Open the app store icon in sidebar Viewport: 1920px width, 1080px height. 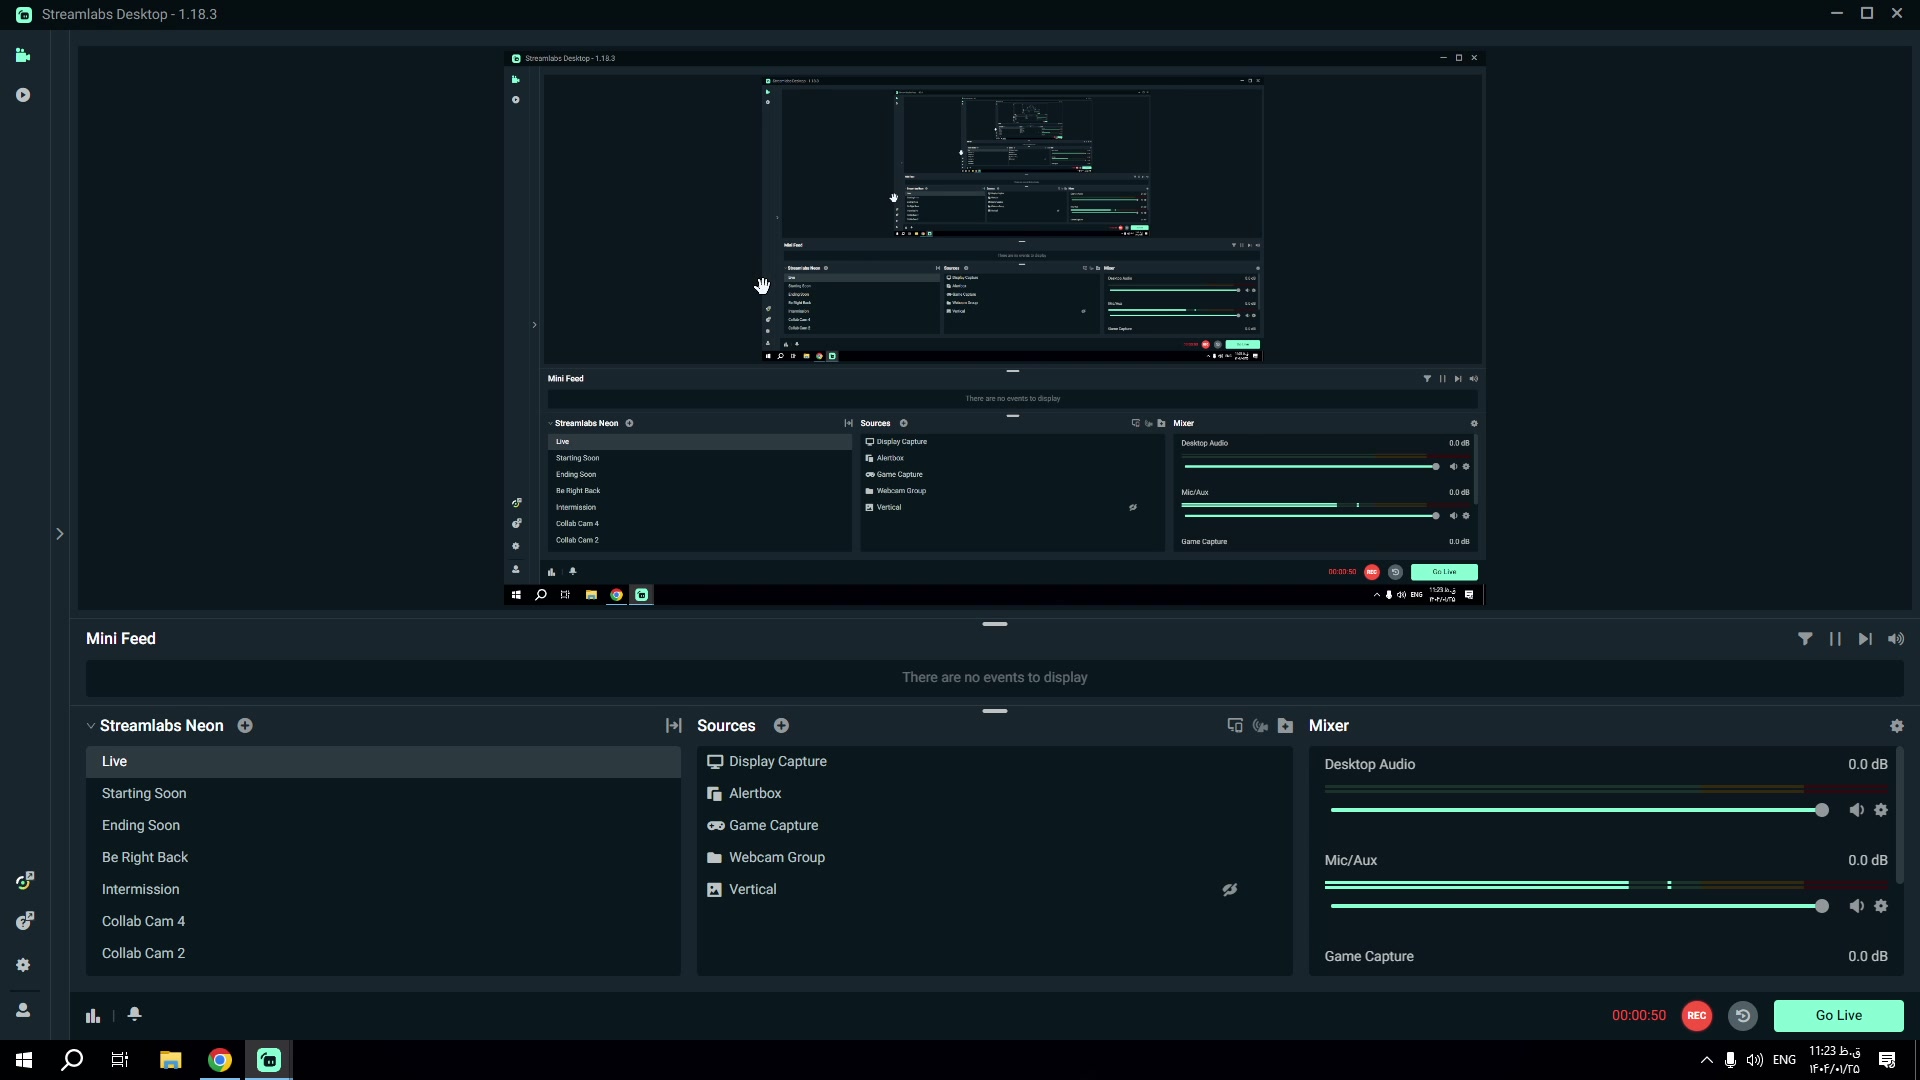coord(25,881)
